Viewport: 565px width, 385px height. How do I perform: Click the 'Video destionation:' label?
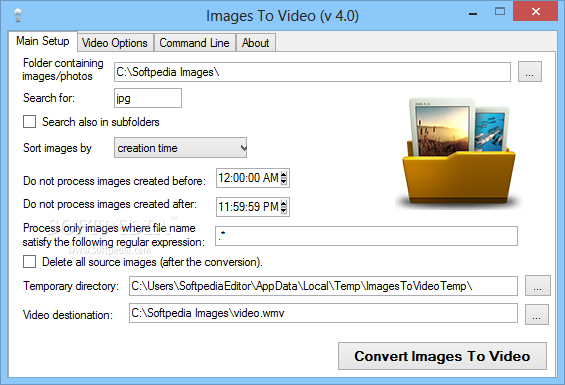tap(68, 315)
